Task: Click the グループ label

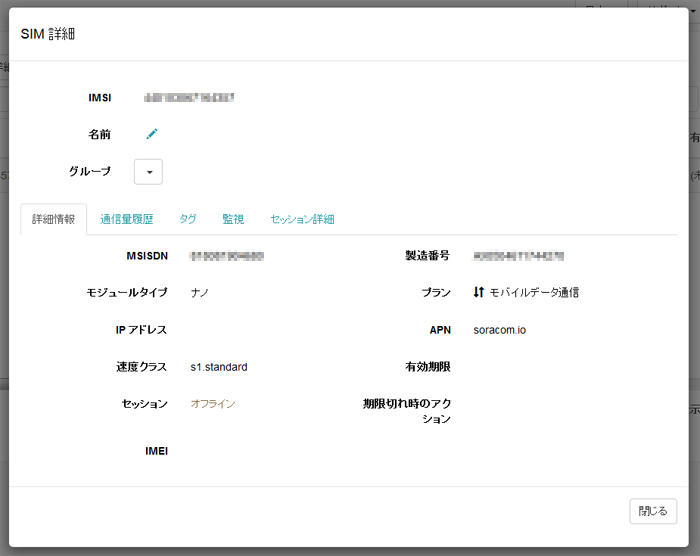Action: pyautogui.click(x=90, y=171)
